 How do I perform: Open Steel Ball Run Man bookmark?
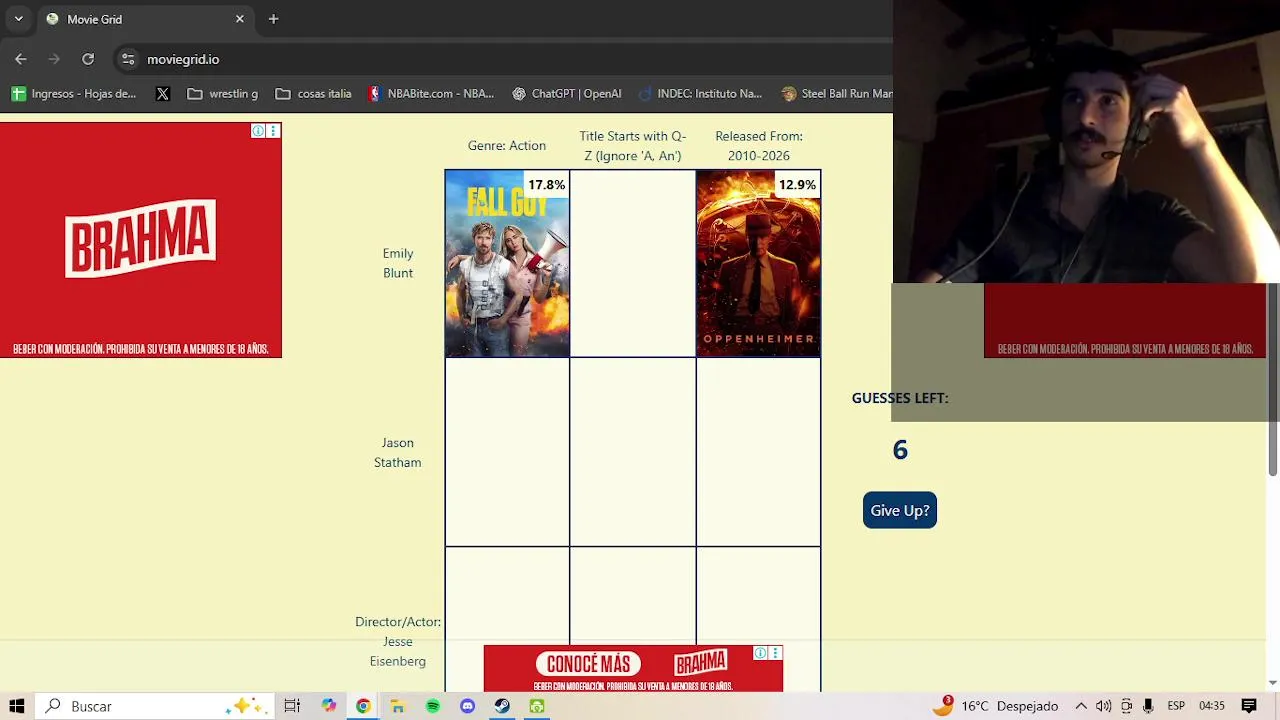point(836,93)
